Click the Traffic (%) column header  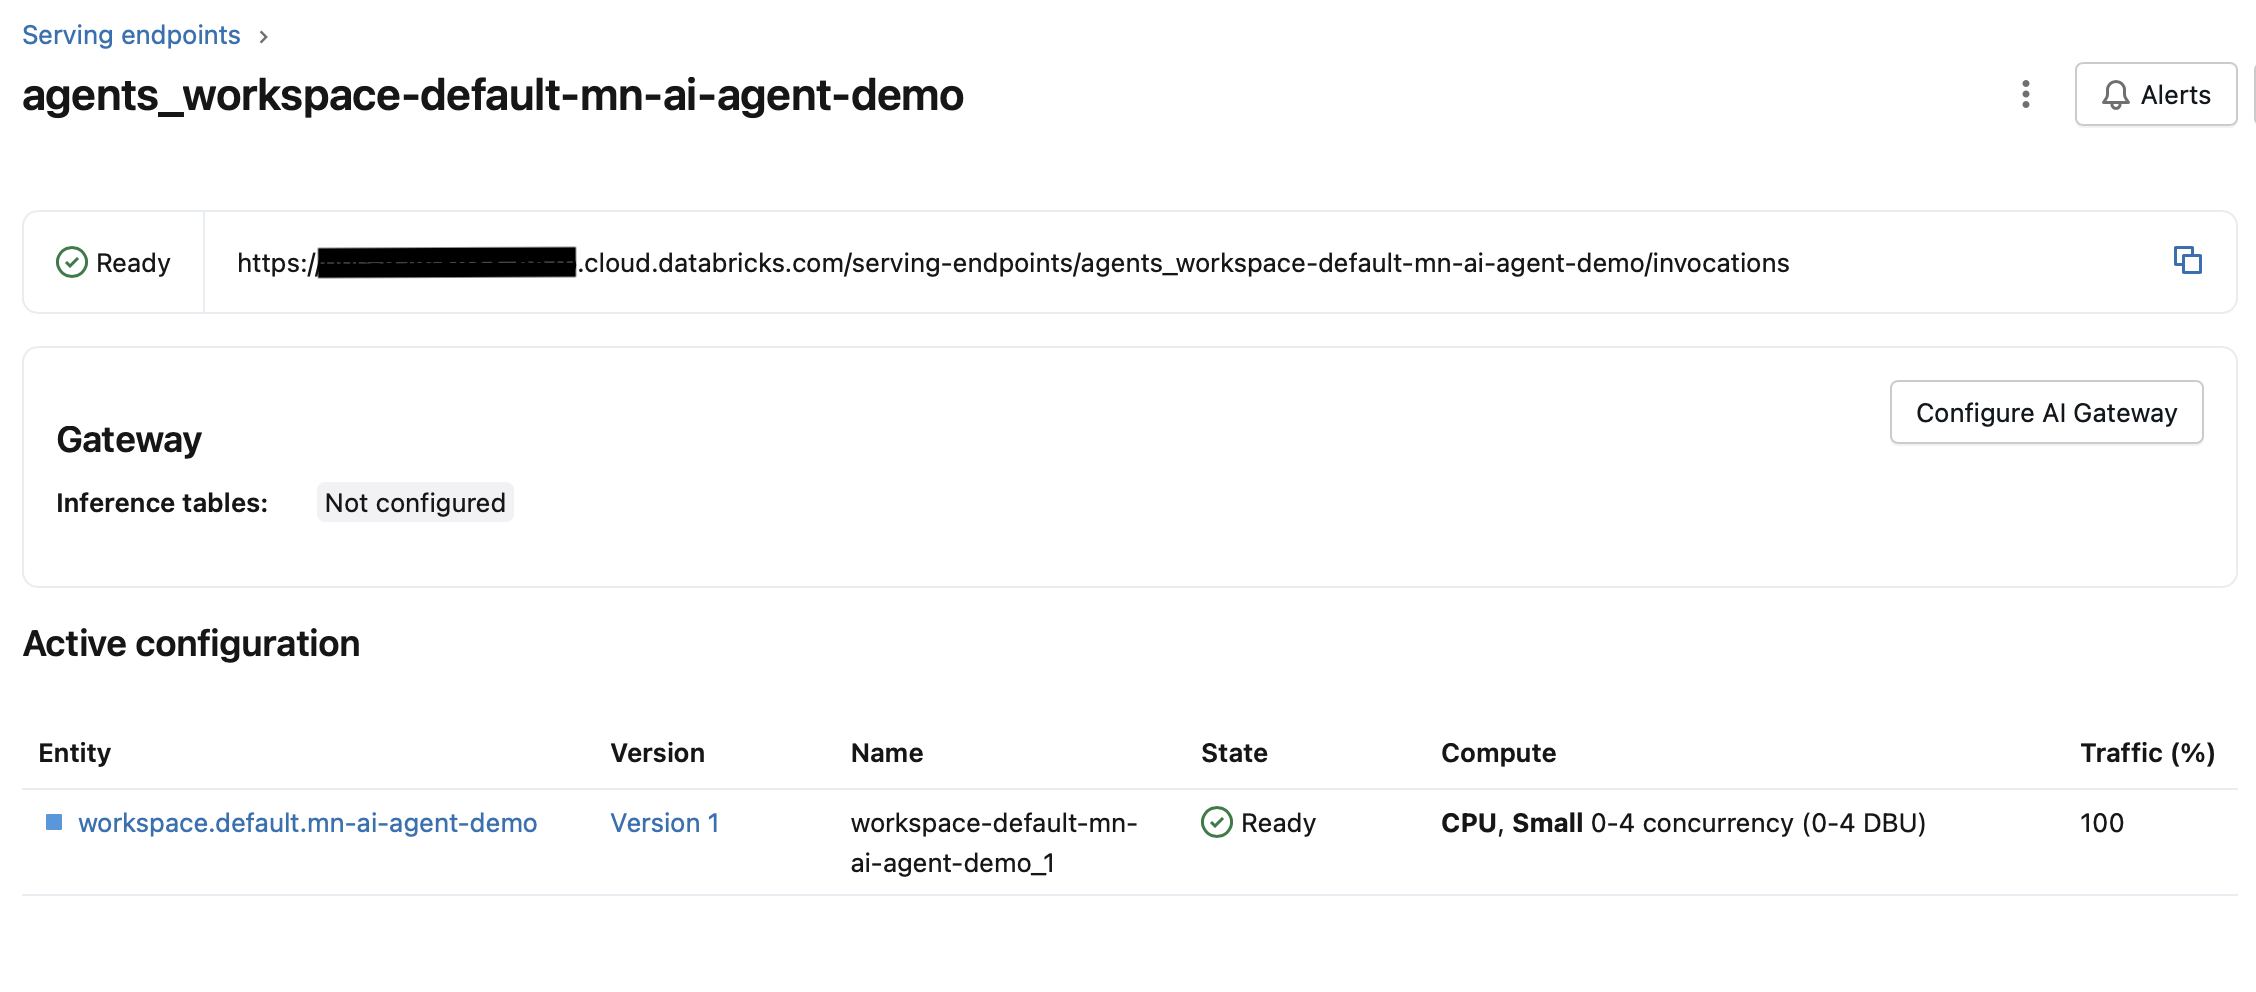pyautogui.click(x=2148, y=753)
